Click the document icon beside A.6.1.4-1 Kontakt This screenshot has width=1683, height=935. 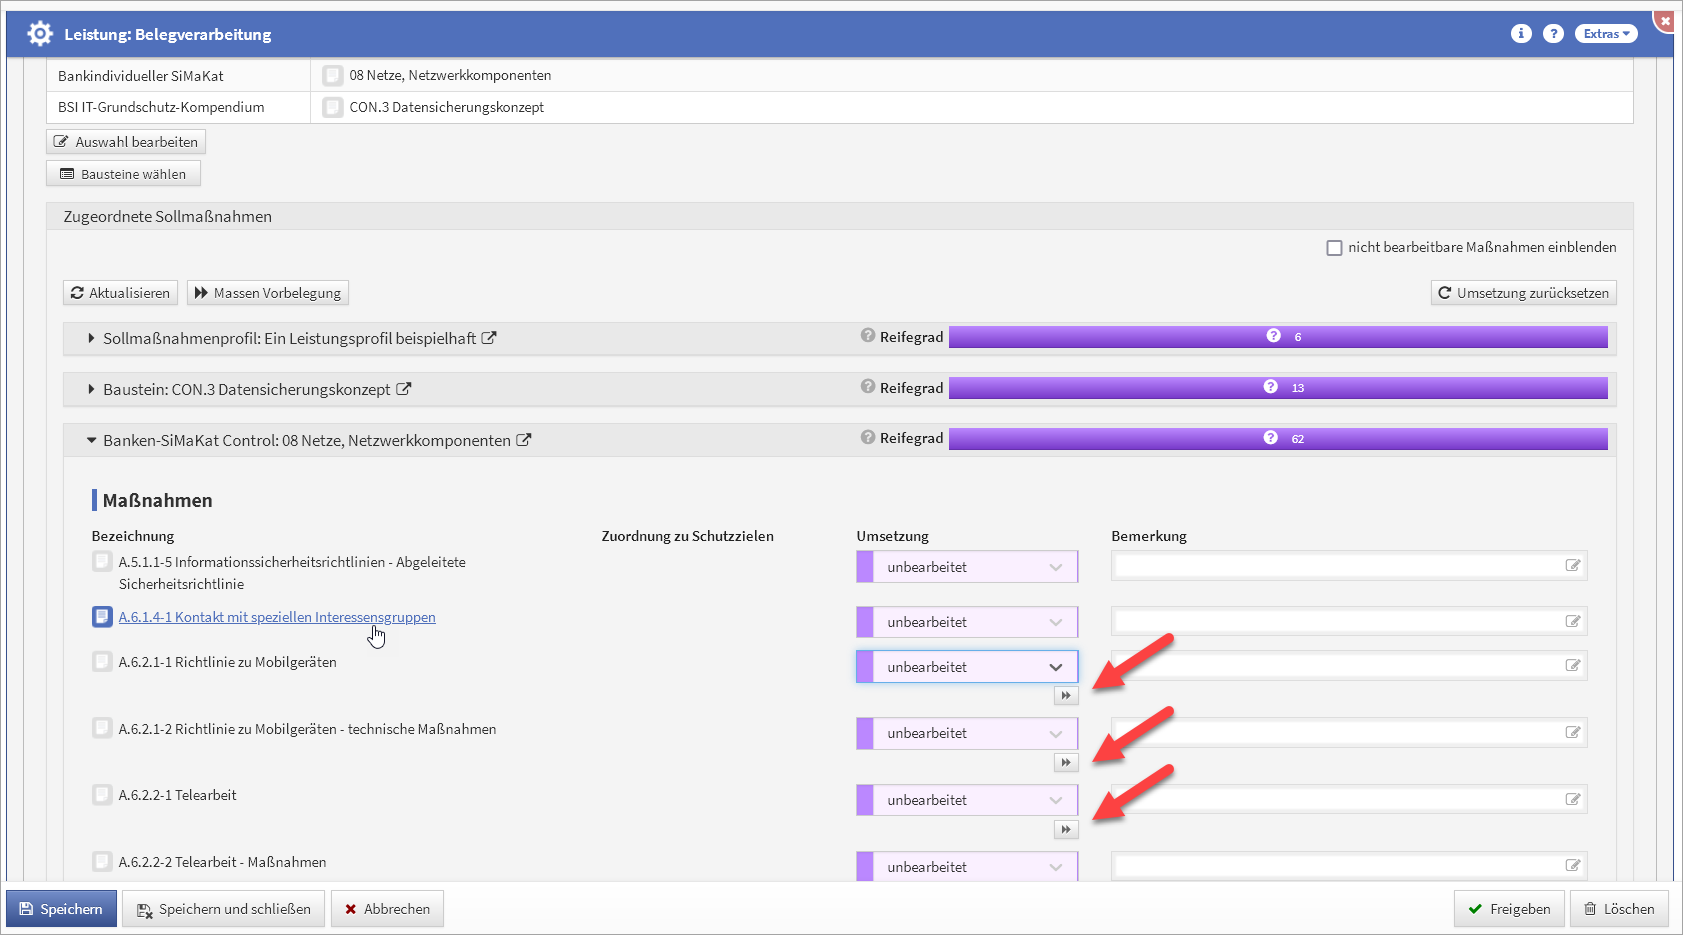click(102, 617)
